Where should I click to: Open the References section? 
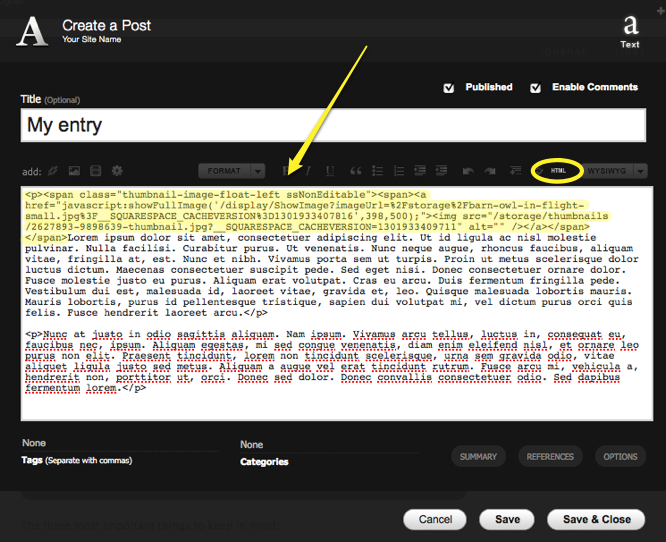pyautogui.click(x=550, y=456)
